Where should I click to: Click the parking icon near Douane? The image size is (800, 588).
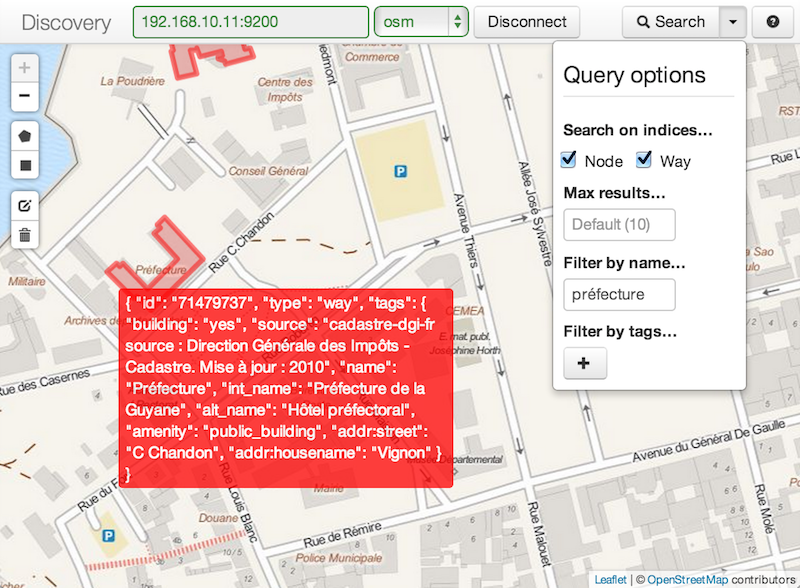click(x=108, y=535)
